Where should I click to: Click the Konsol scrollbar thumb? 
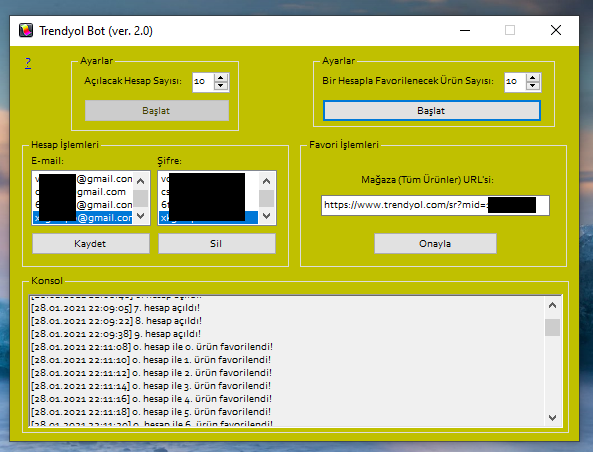(553, 327)
